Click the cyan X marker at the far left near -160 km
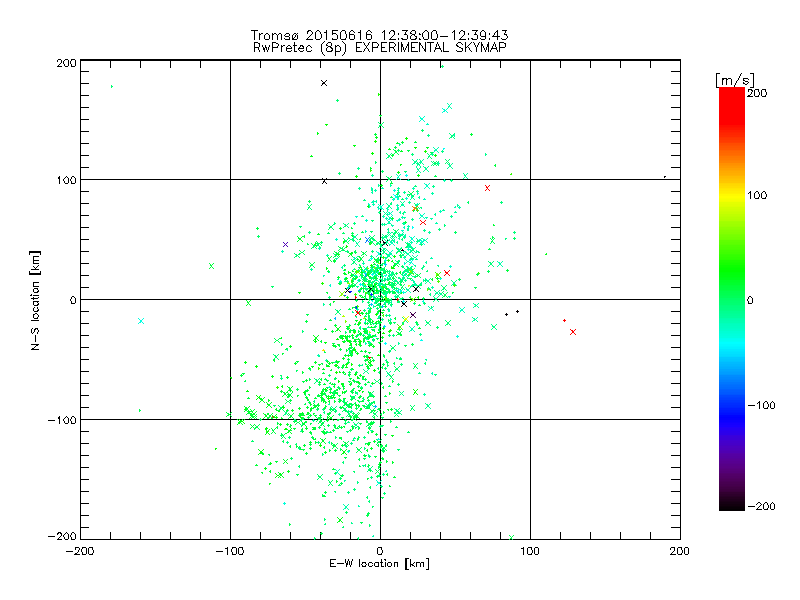 (141, 321)
